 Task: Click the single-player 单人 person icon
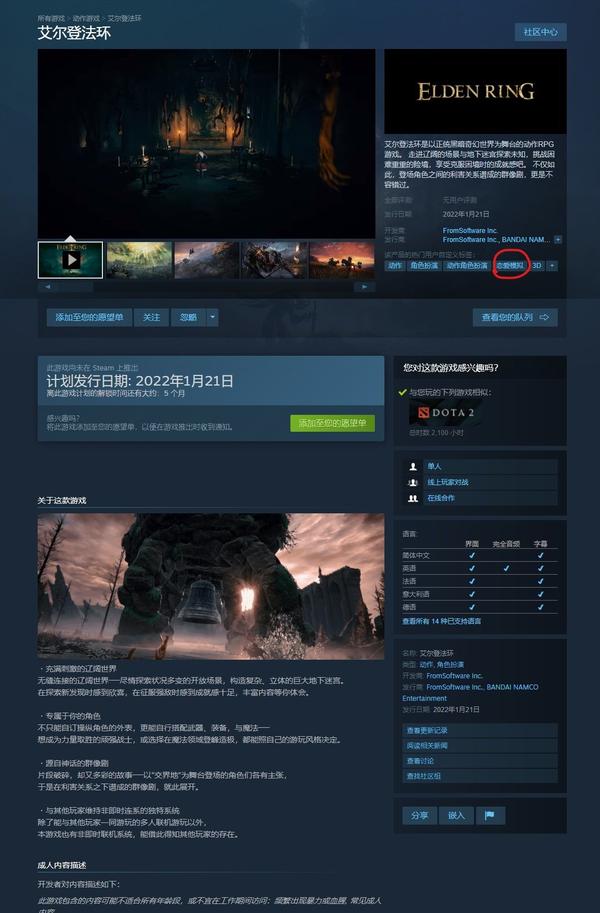pyautogui.click(x=413, y=466)
